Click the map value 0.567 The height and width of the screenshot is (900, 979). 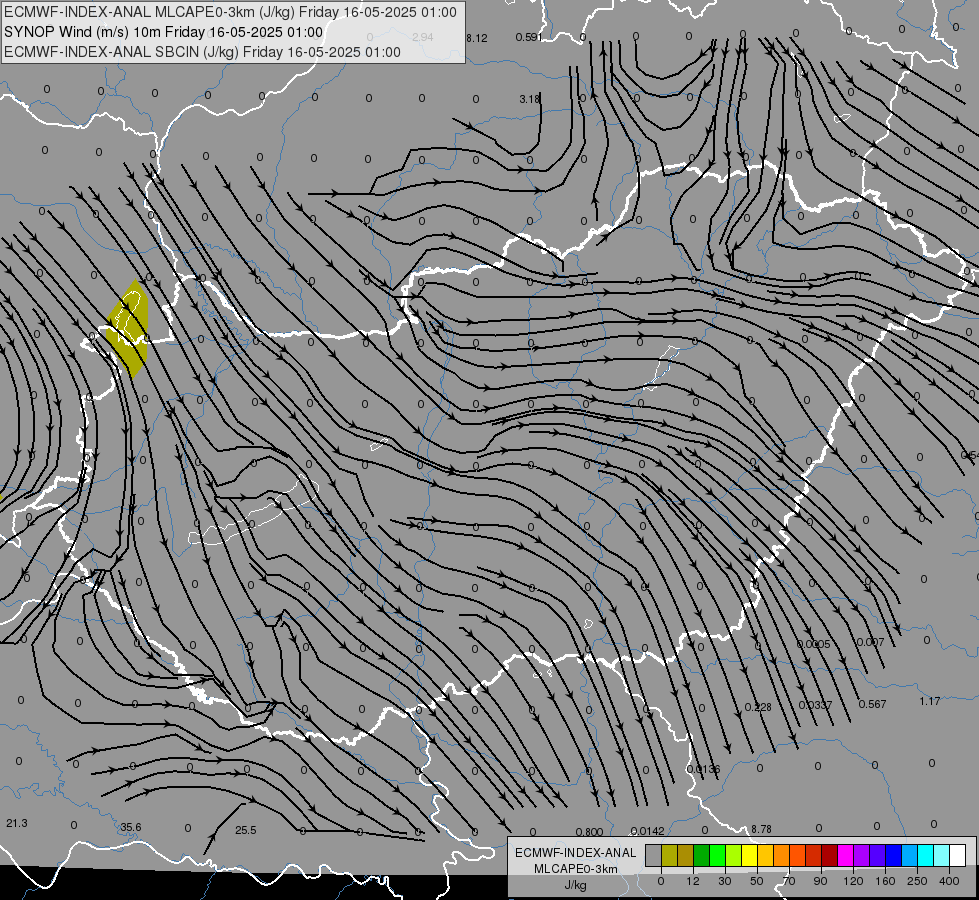click(872, 704)
